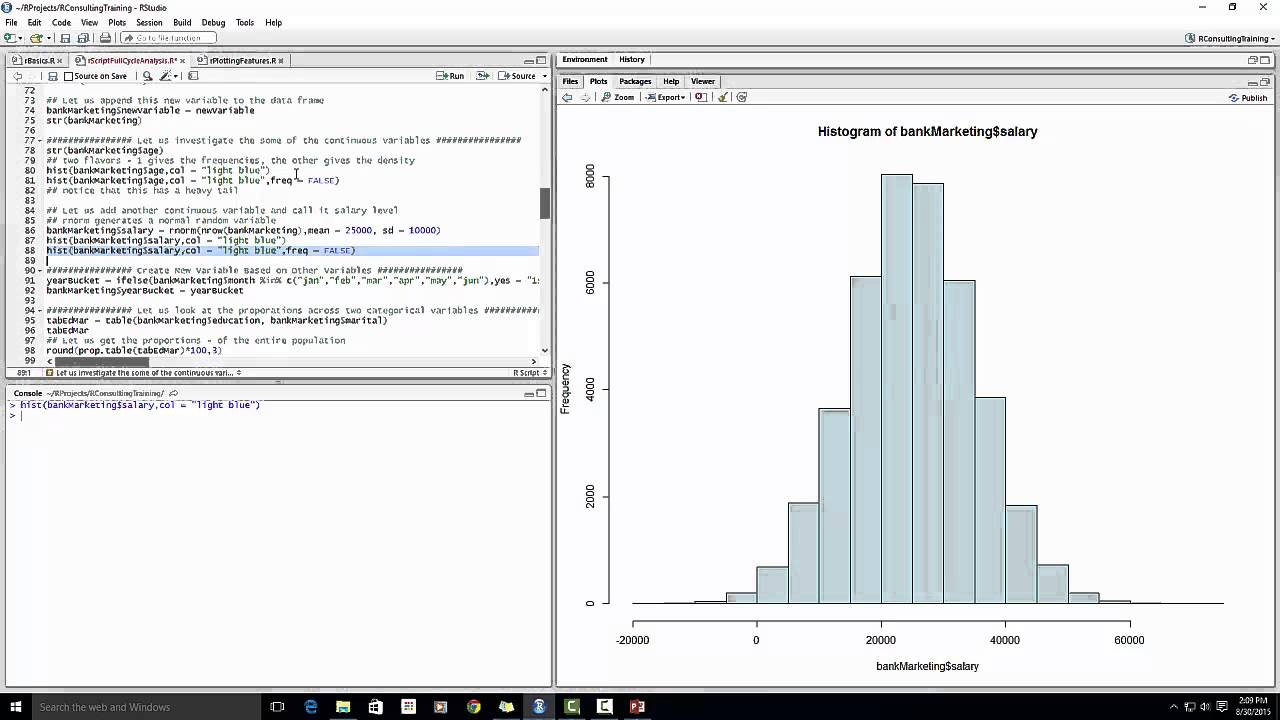Click the New File icon in main toolbar
This screenshot has width=1280, height=720.
click(x=9, y=38)
